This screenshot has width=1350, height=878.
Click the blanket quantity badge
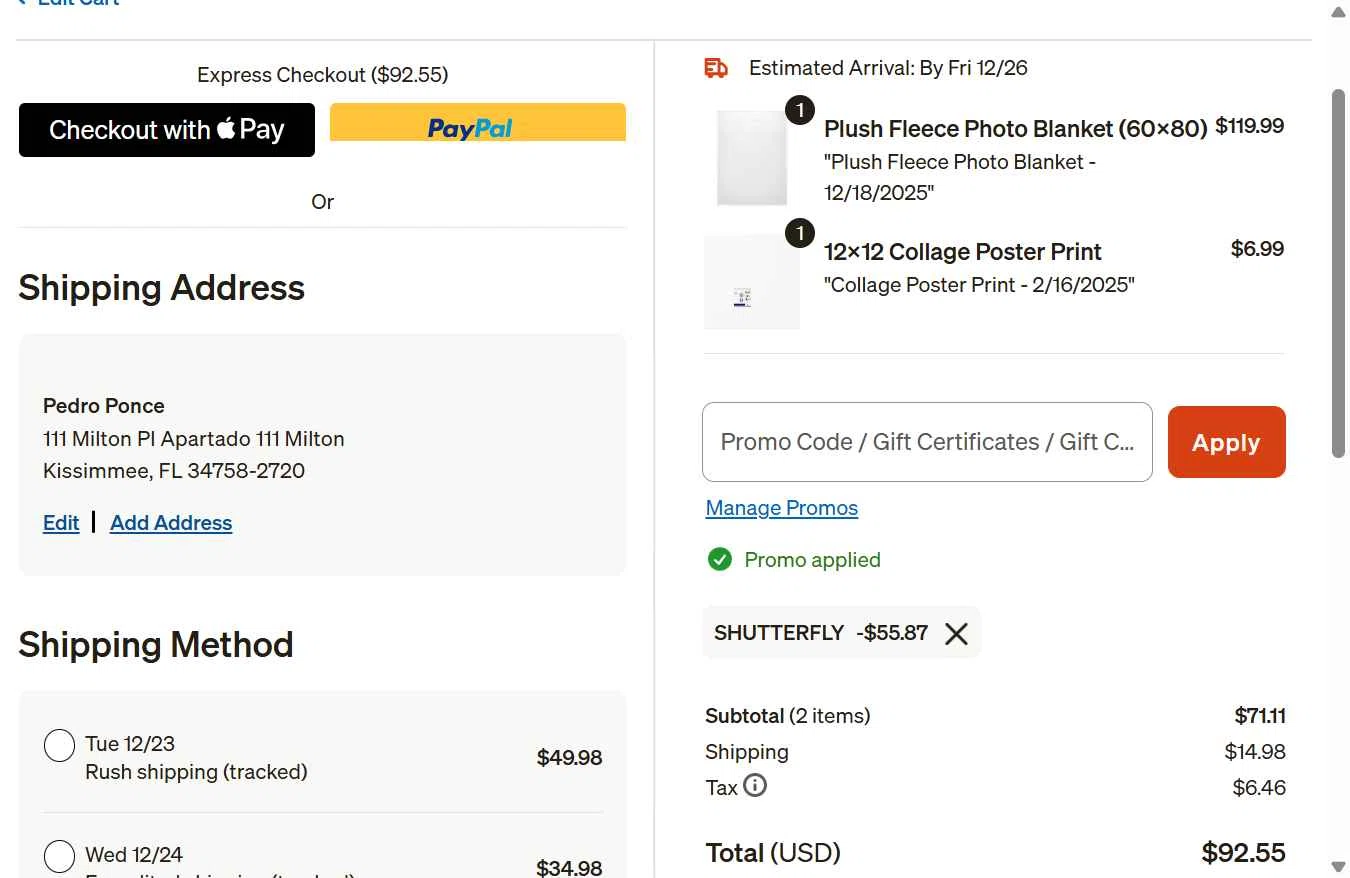[800, 110]
